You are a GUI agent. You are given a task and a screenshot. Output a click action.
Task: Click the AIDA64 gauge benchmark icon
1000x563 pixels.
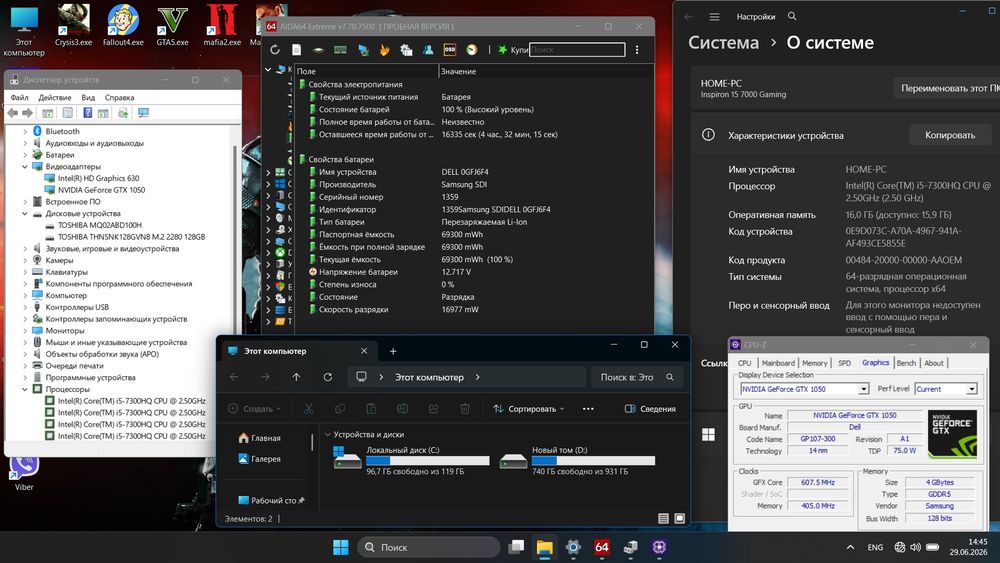(x=471, y=50)
